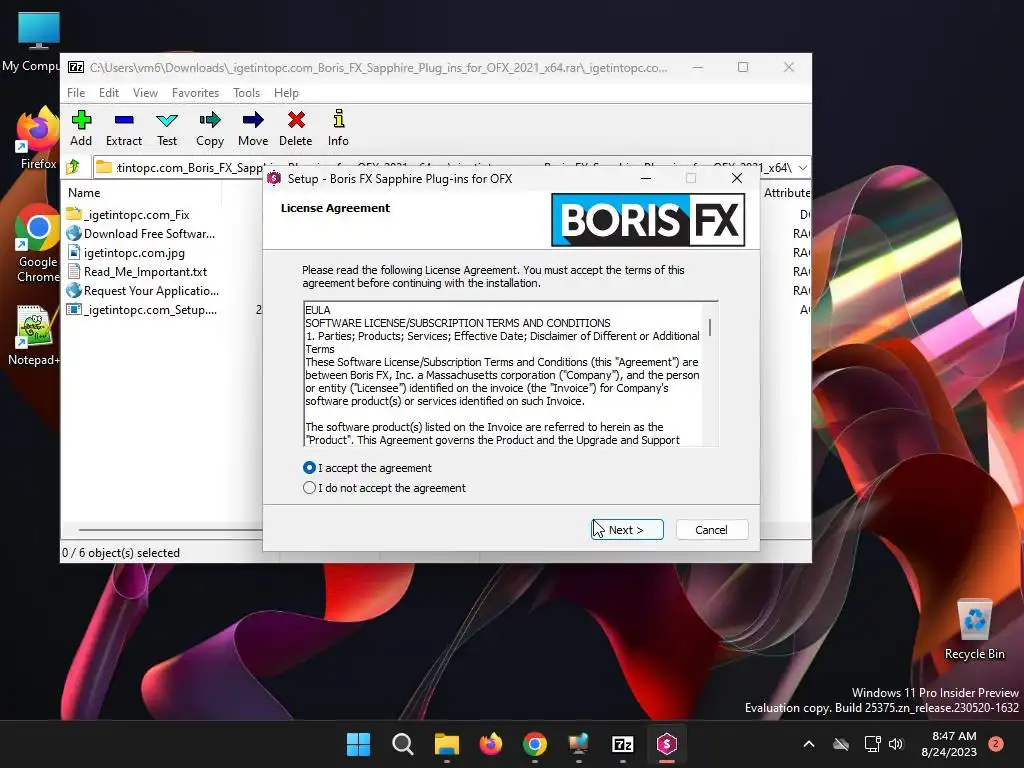The height and width of the screenshot is (768, 1024).
Task: Open the File menu in 7-Zip
Action: (x=76, y=93)
